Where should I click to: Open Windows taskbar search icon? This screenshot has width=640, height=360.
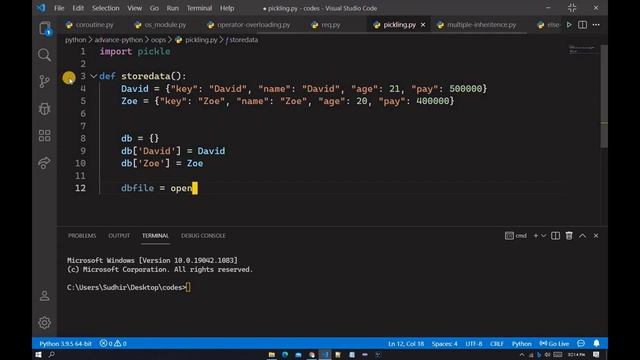pos(52,355)
